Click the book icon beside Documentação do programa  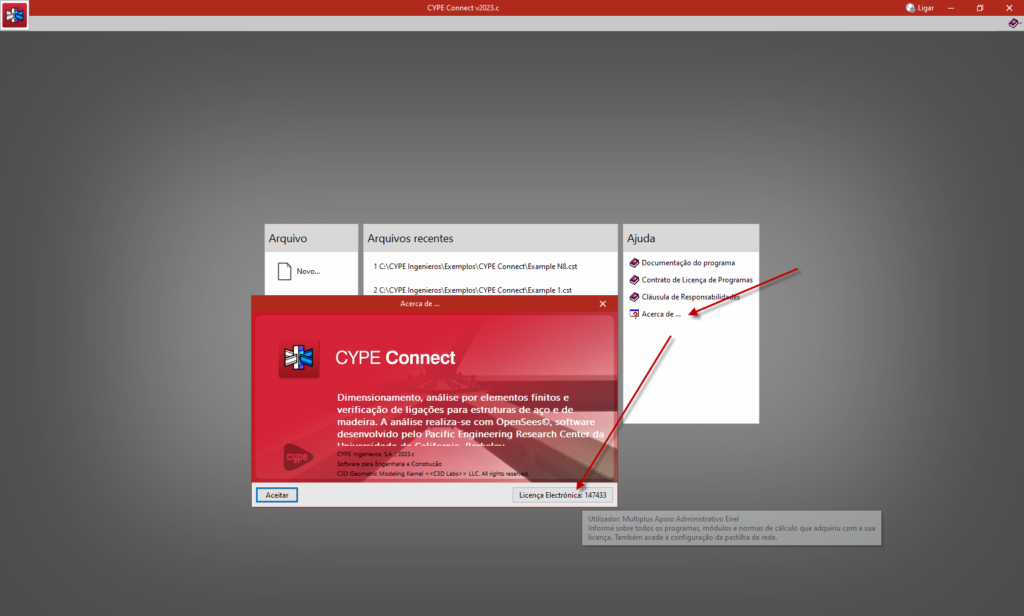tap(633, 263)
